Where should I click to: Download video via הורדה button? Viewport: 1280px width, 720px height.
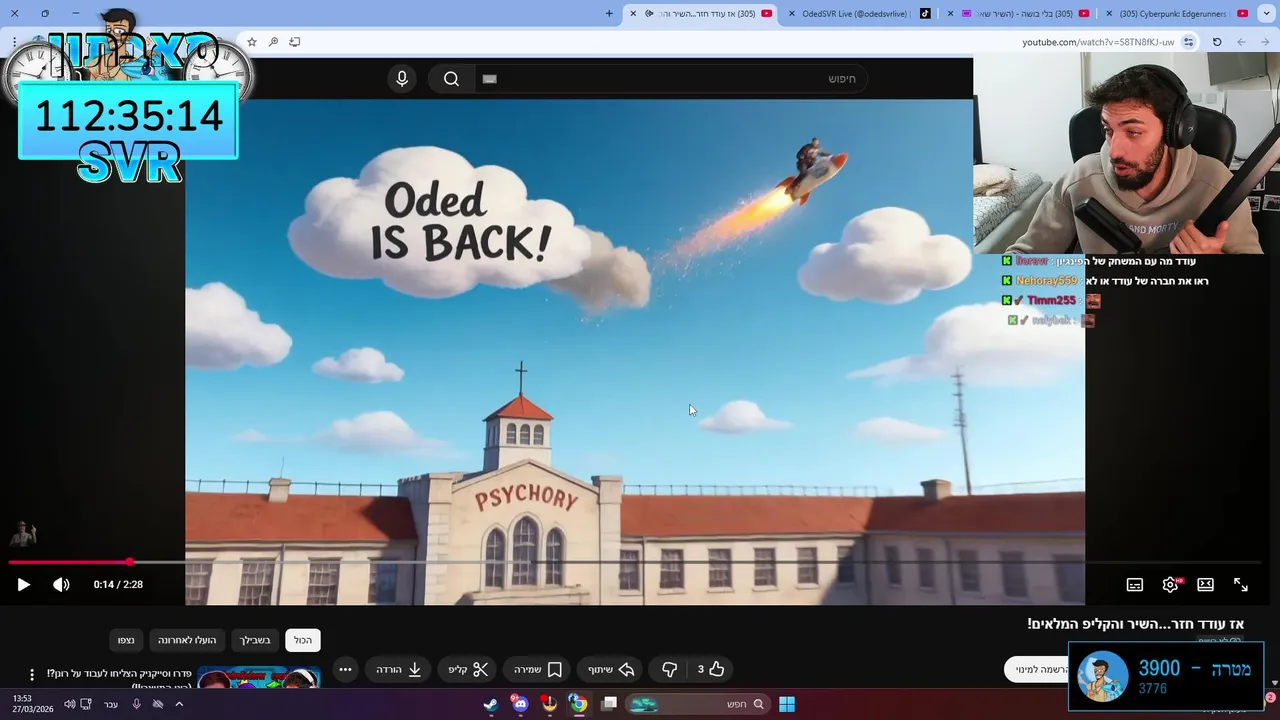[398, 669]
